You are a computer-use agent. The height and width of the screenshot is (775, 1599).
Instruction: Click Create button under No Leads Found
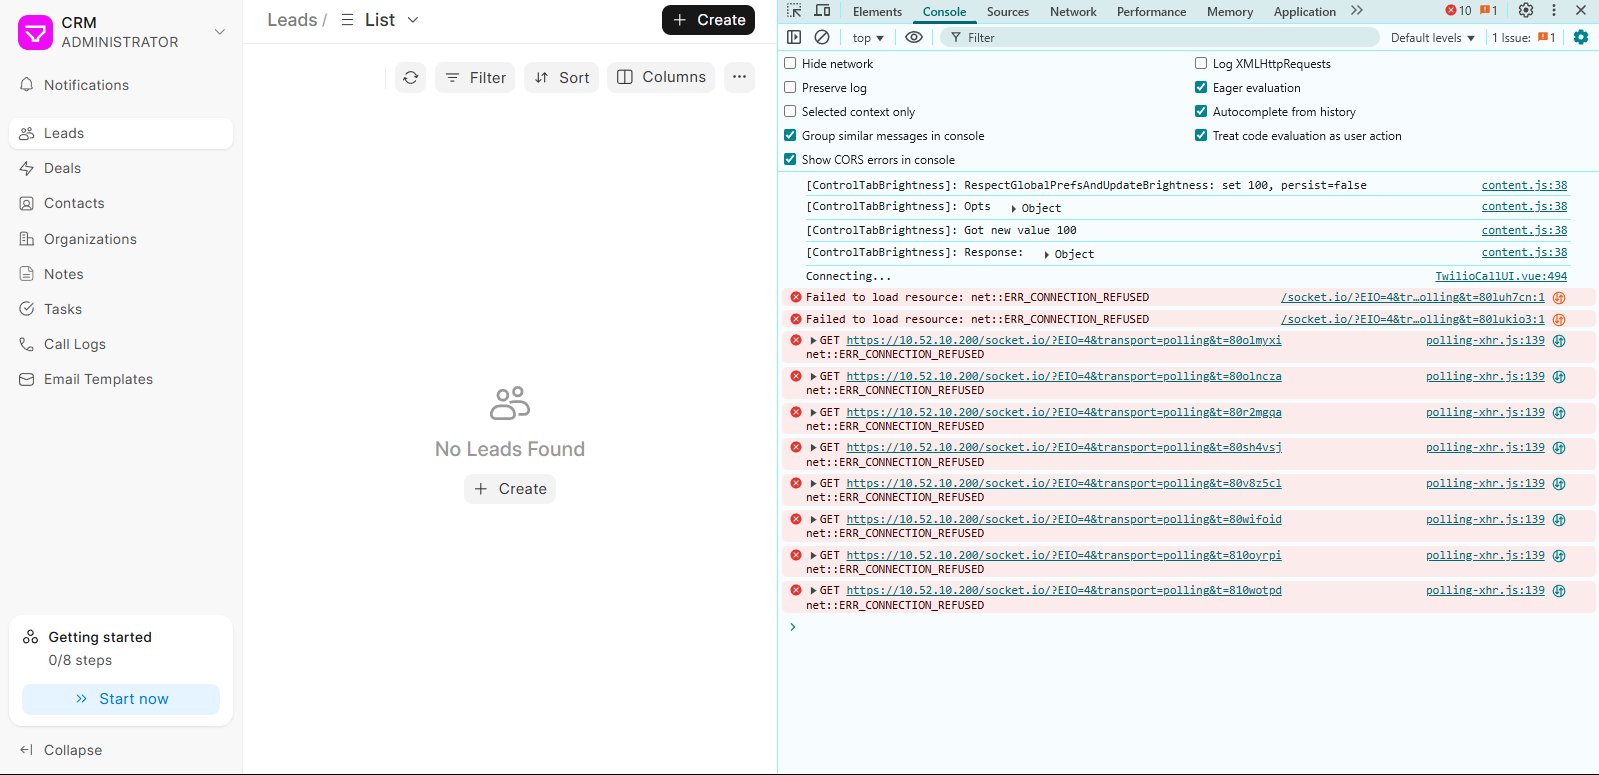(x=510, y=489)
